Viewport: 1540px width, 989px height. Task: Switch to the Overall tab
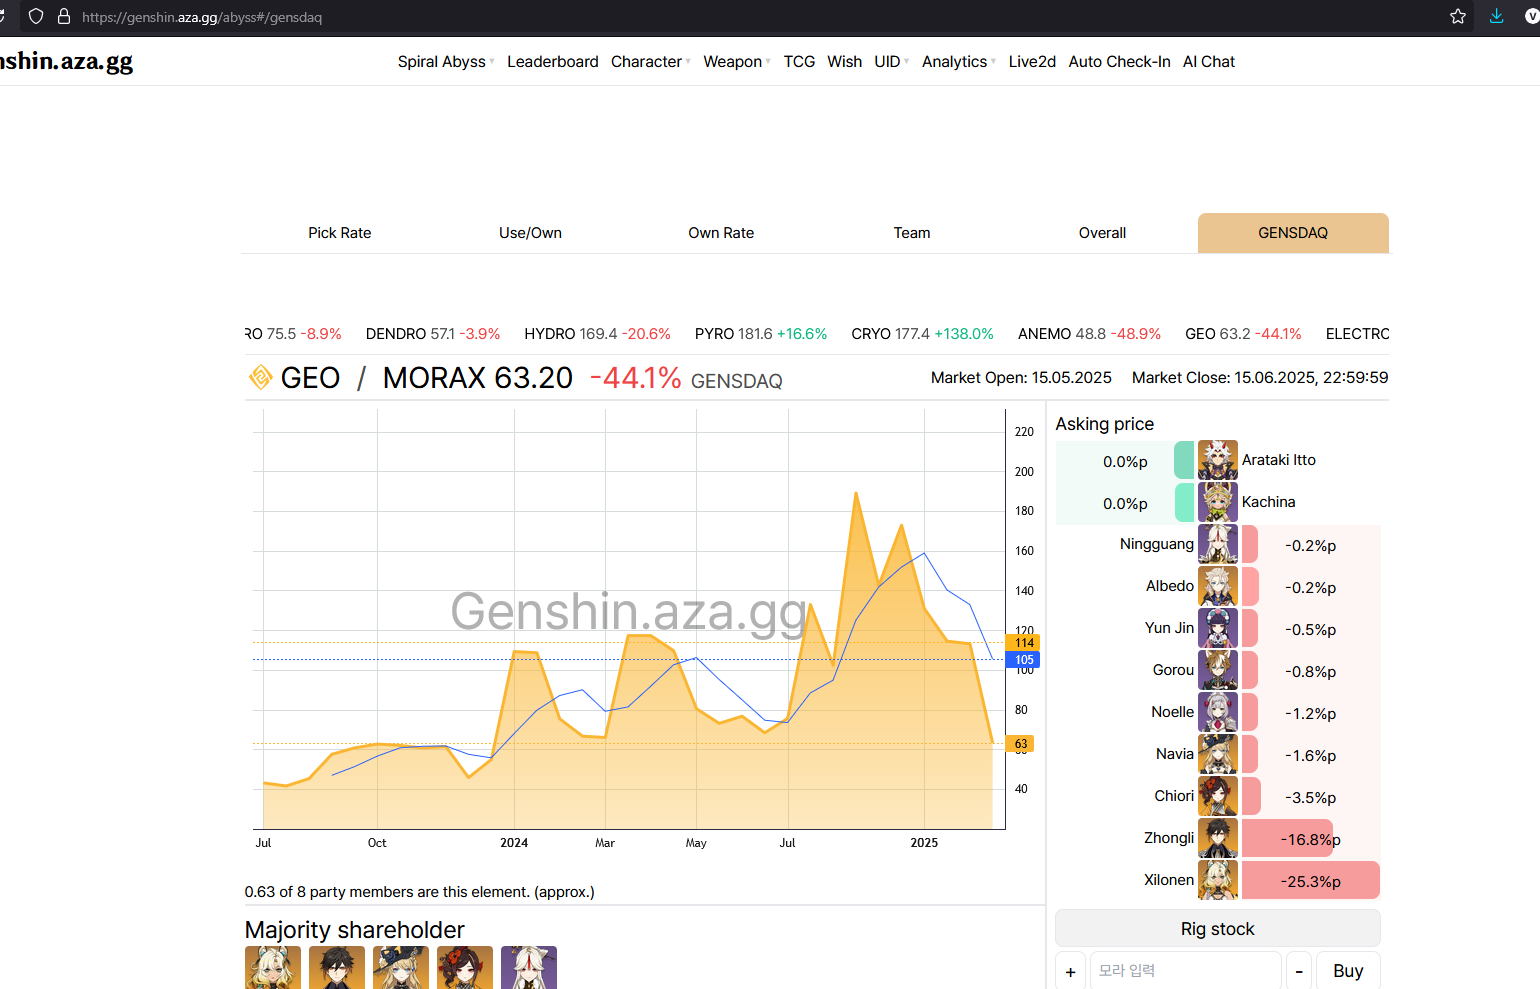(1102, 233)
